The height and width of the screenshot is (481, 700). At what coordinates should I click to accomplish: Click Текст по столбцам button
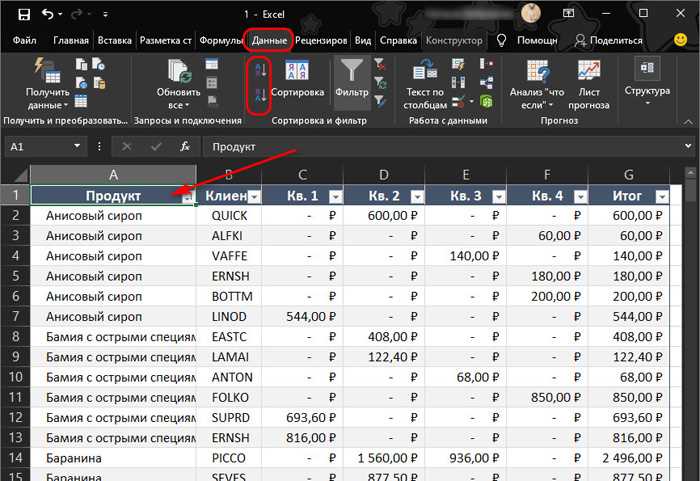click(x=425, y=85)
